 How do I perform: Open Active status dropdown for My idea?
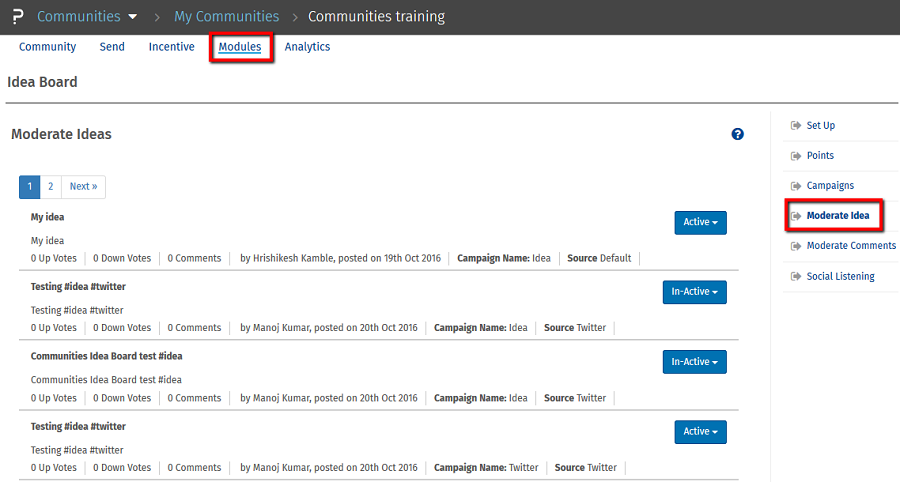700,222
